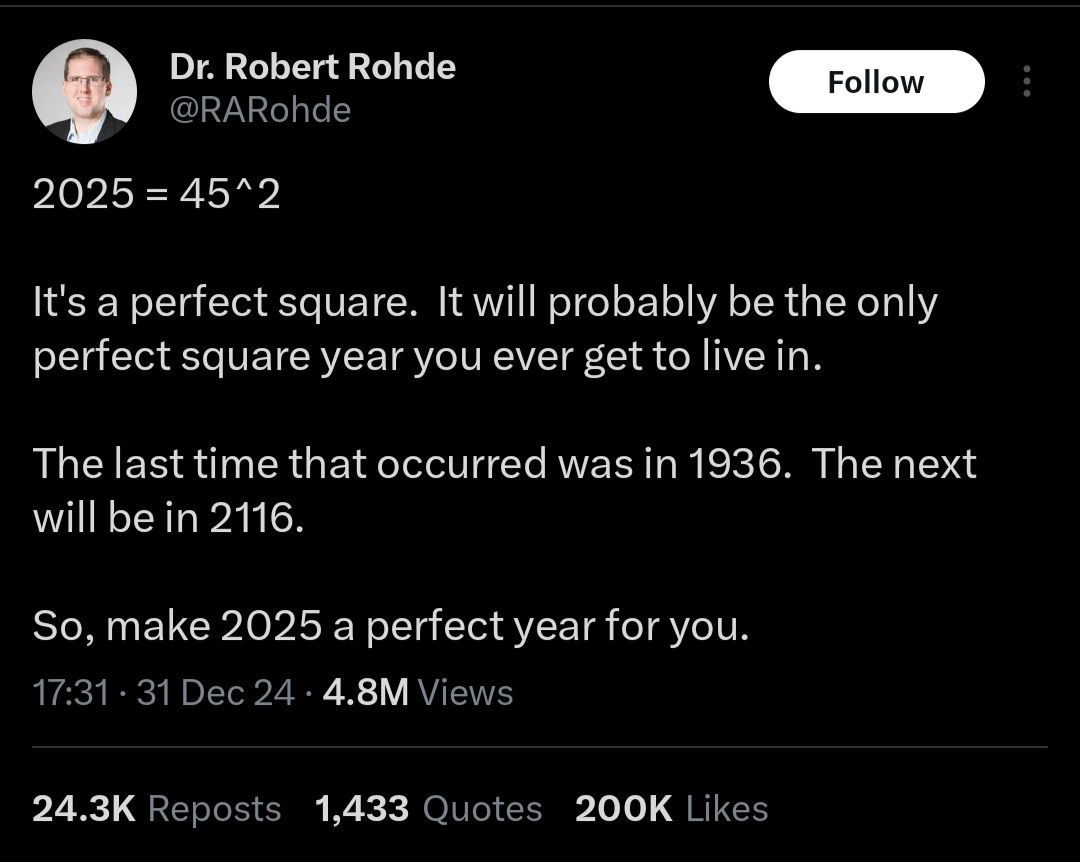Click the "The last time that occurred" text
Image resolution: width=1080 pixels, height=862 pixels.
290,464
